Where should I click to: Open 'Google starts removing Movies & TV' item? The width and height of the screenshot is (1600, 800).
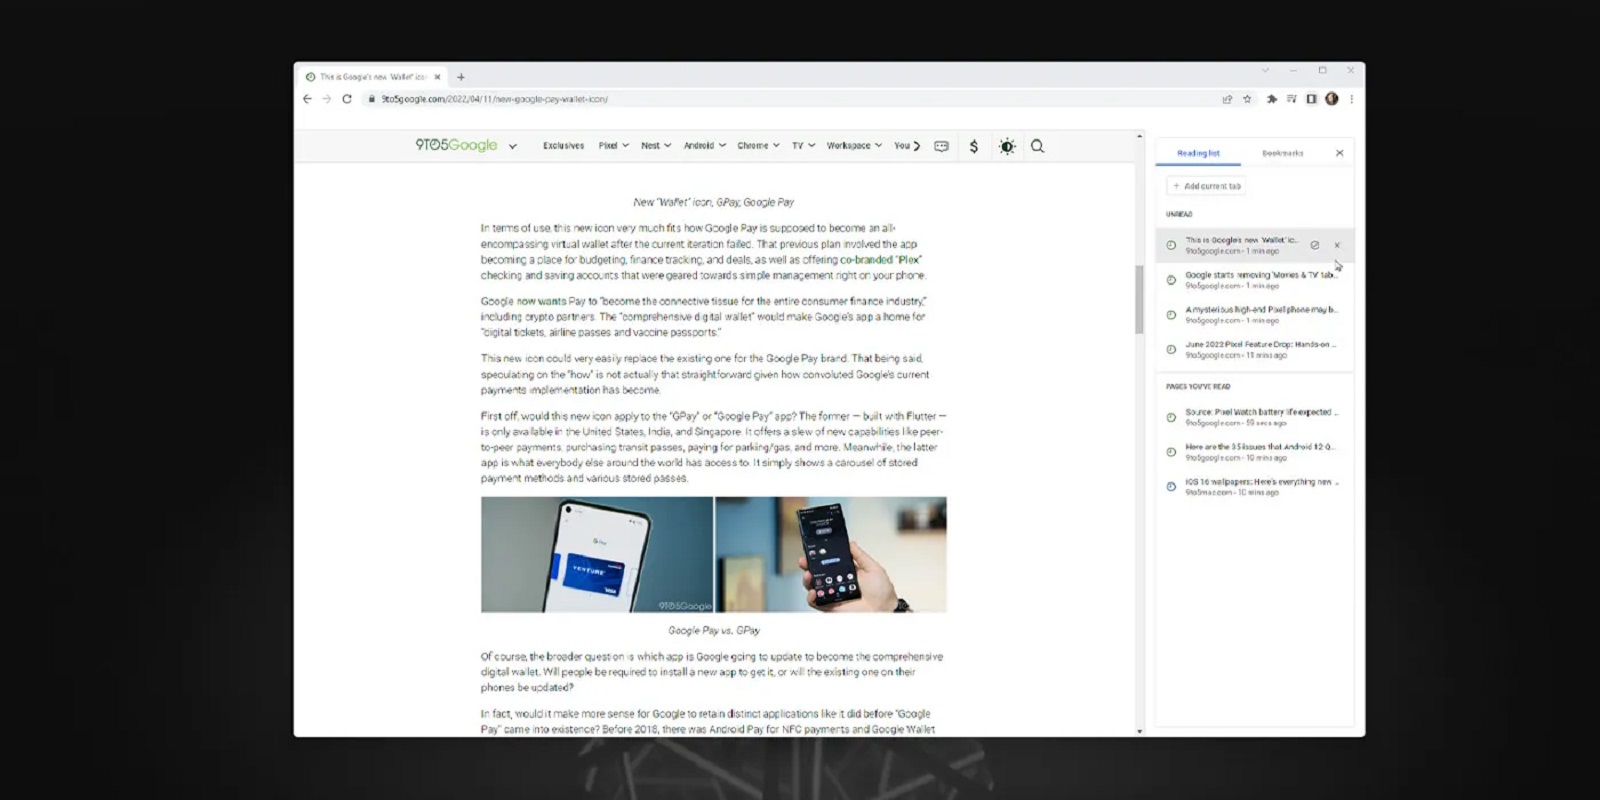tap(1255, 280)
